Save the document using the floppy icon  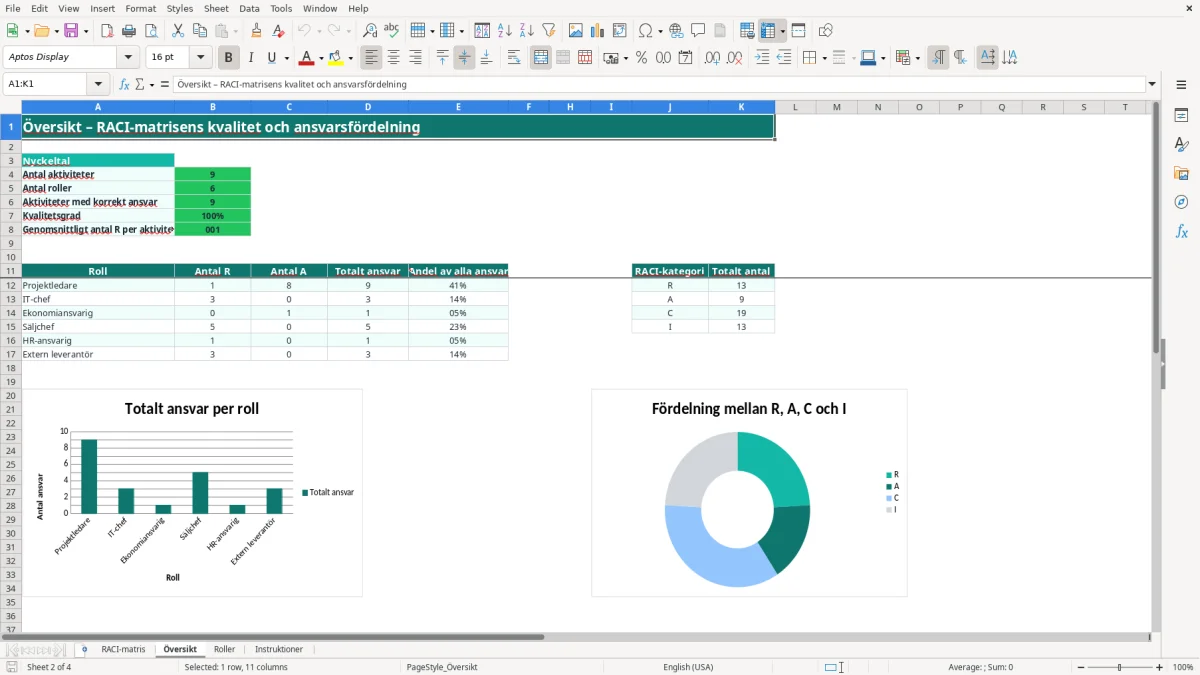(x=71, y=31)
